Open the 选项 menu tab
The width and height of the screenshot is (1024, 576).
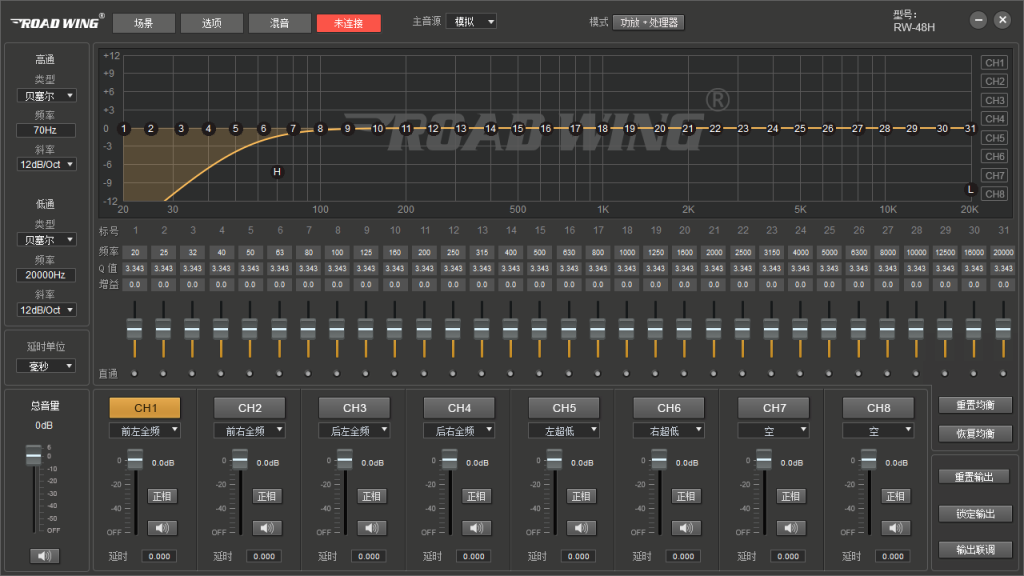pyautogui.click(x=212, y=23)
